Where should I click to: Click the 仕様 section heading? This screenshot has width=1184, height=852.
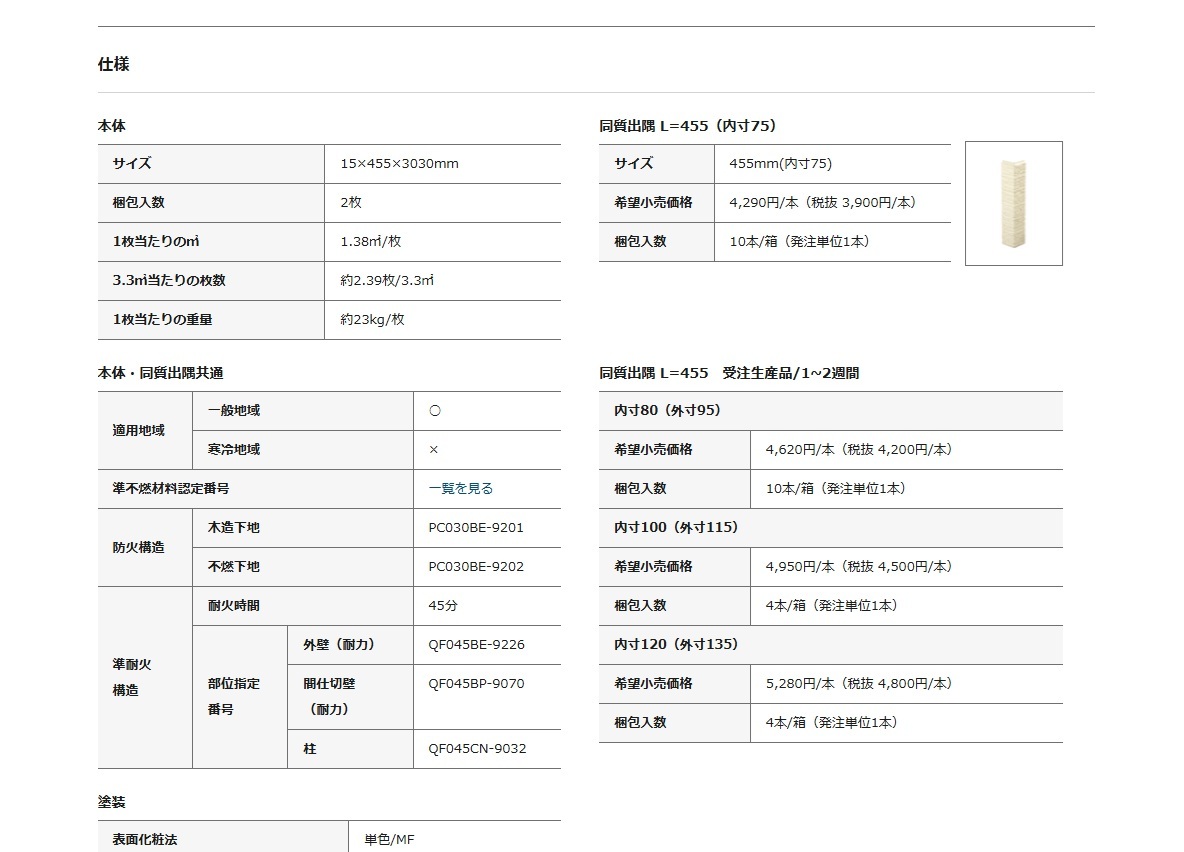click(113, 65)
